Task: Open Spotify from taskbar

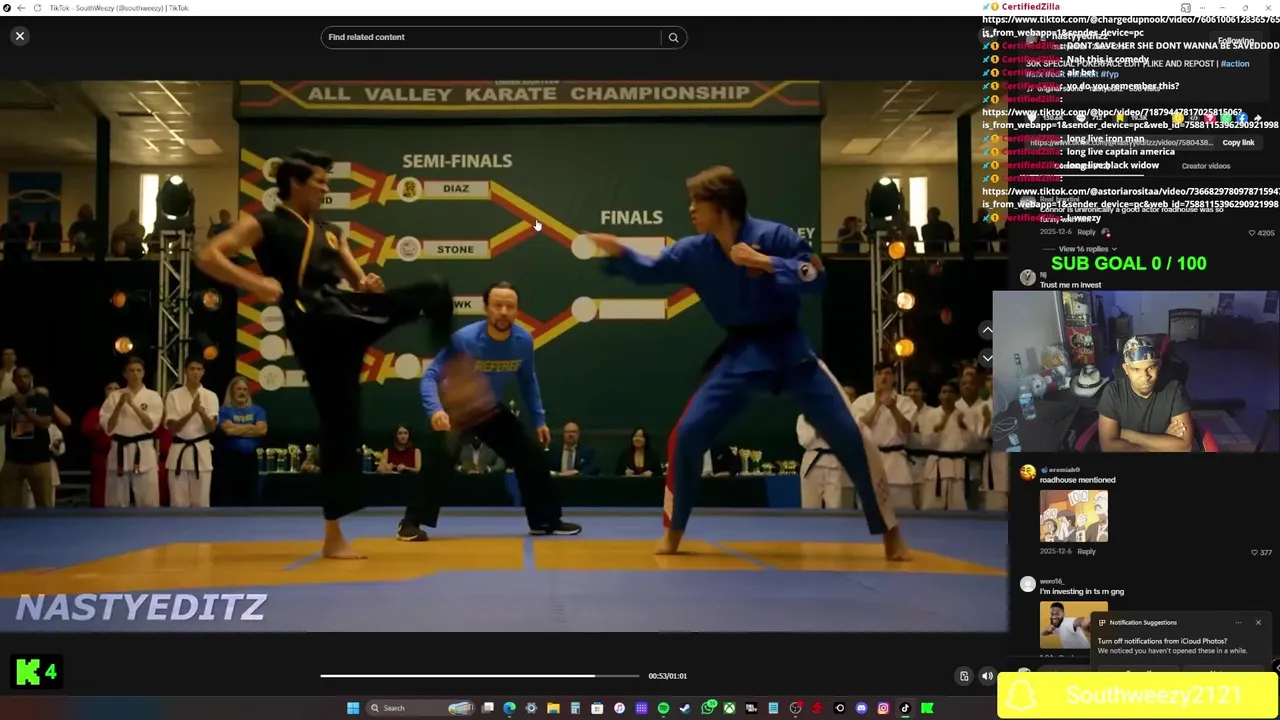Action: pos(663,708)
